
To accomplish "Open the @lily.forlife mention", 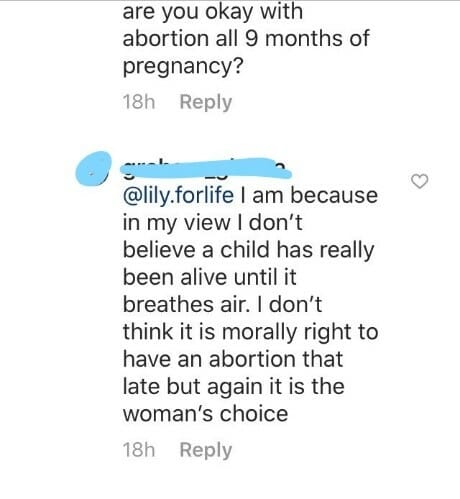I will (x=178, y=195).
